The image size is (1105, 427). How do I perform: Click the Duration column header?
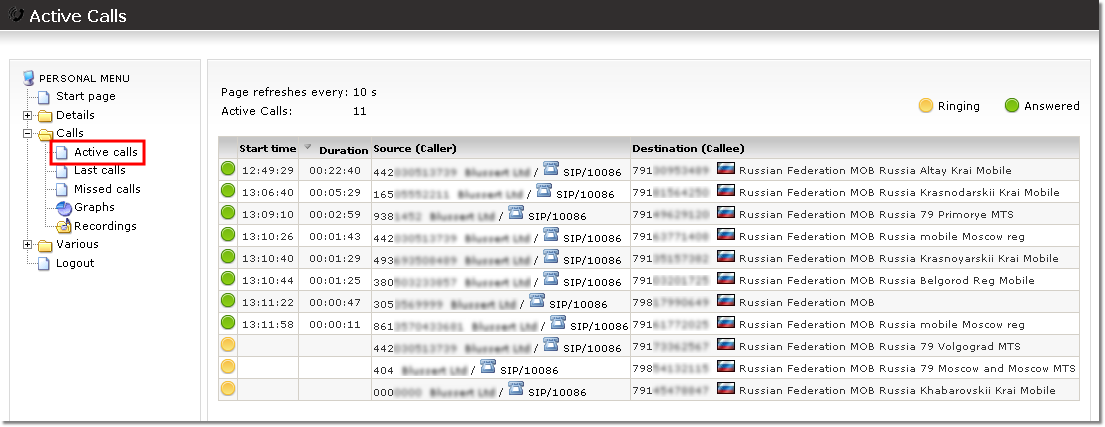click(x=343, y=150)
